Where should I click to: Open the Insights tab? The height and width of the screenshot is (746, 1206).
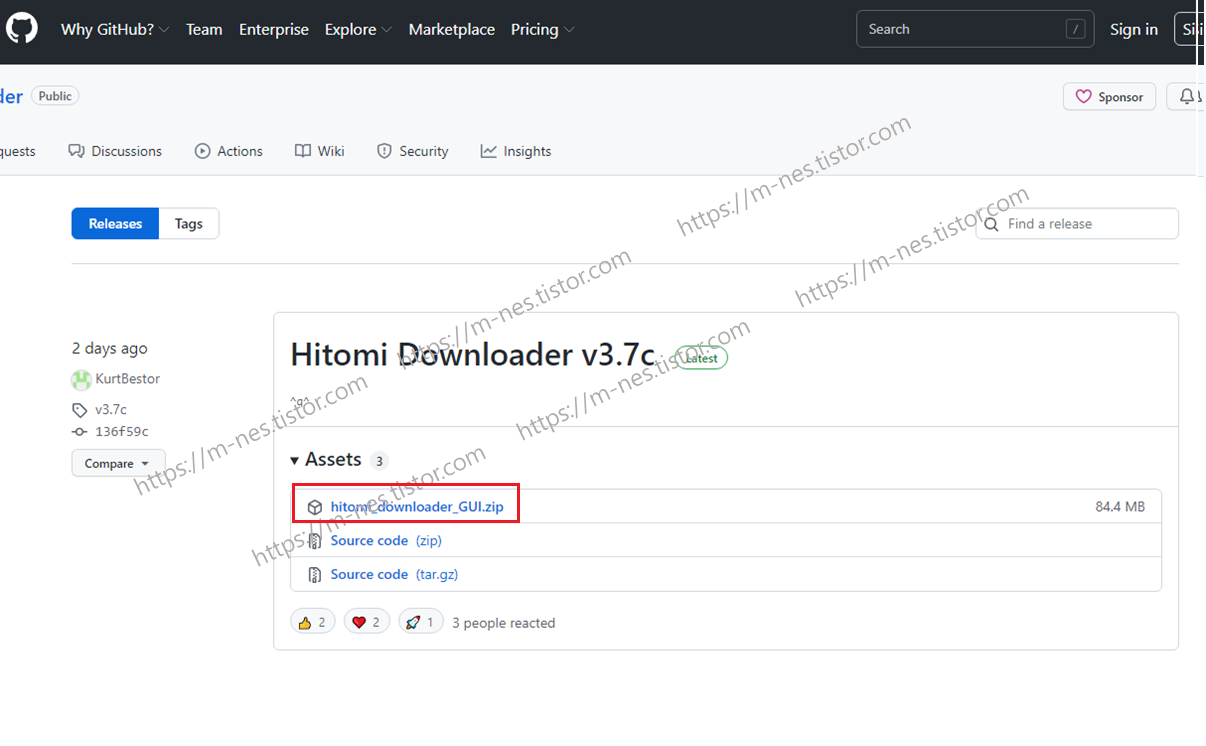[x=516, y=151]
